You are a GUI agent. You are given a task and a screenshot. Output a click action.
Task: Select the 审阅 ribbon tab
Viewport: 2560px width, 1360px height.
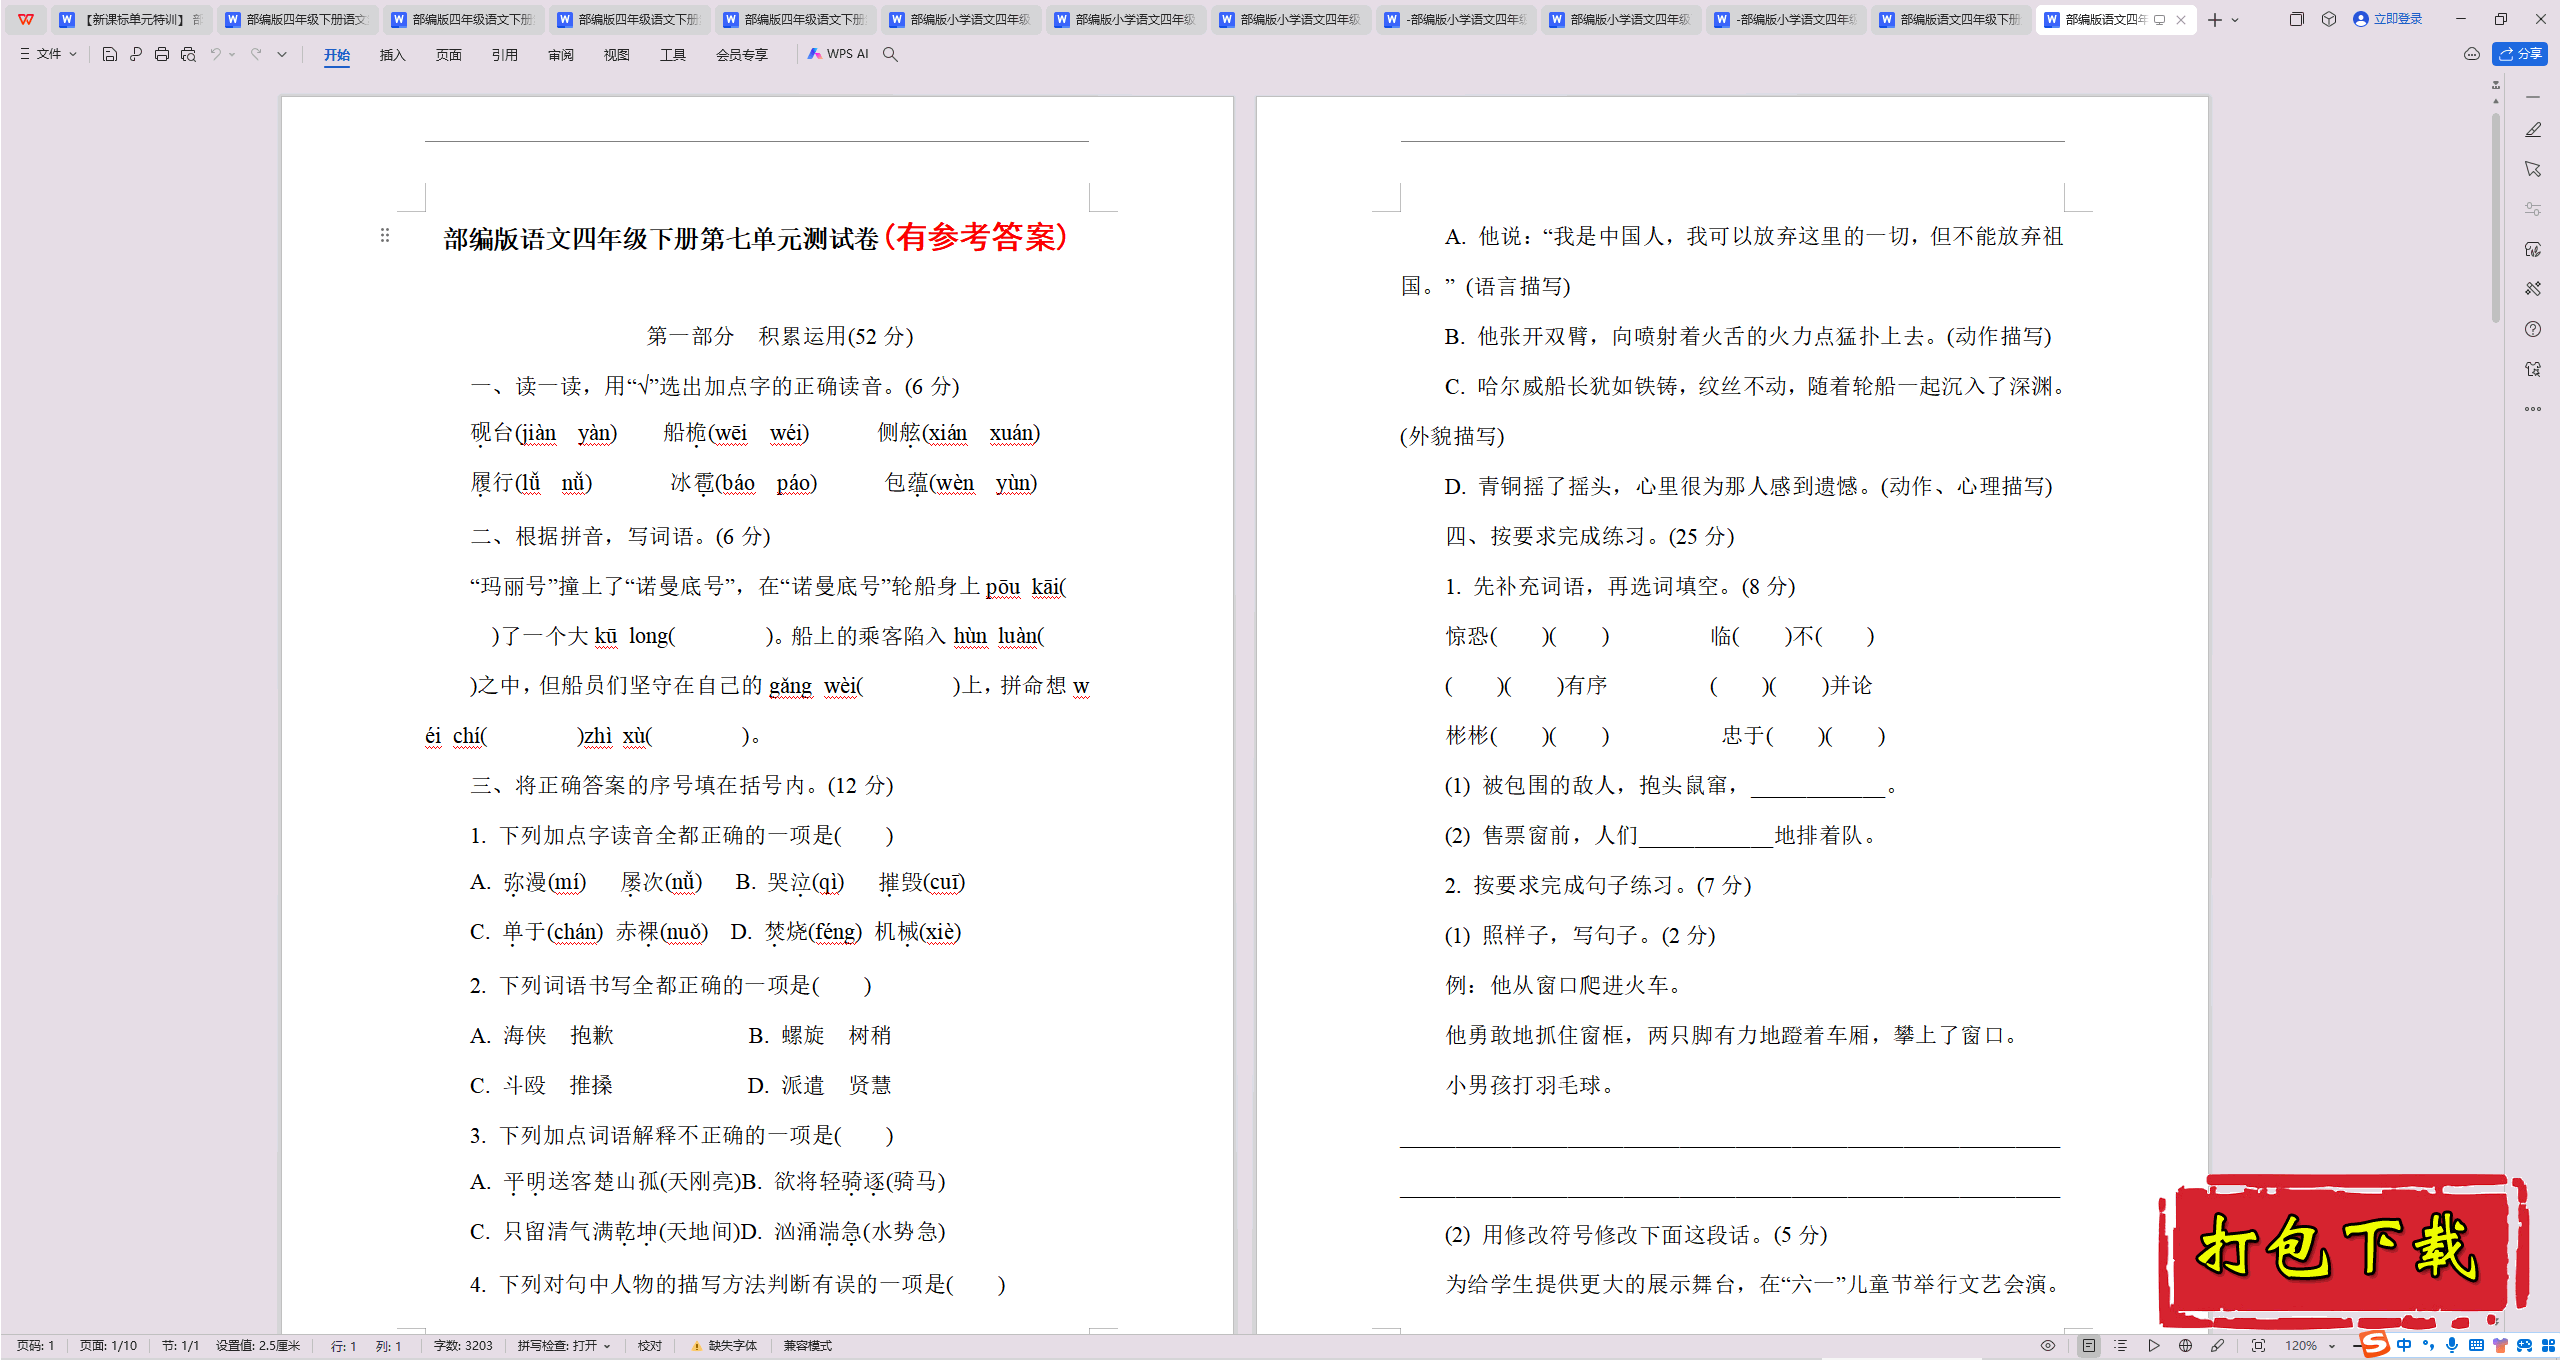click(561, 55)
